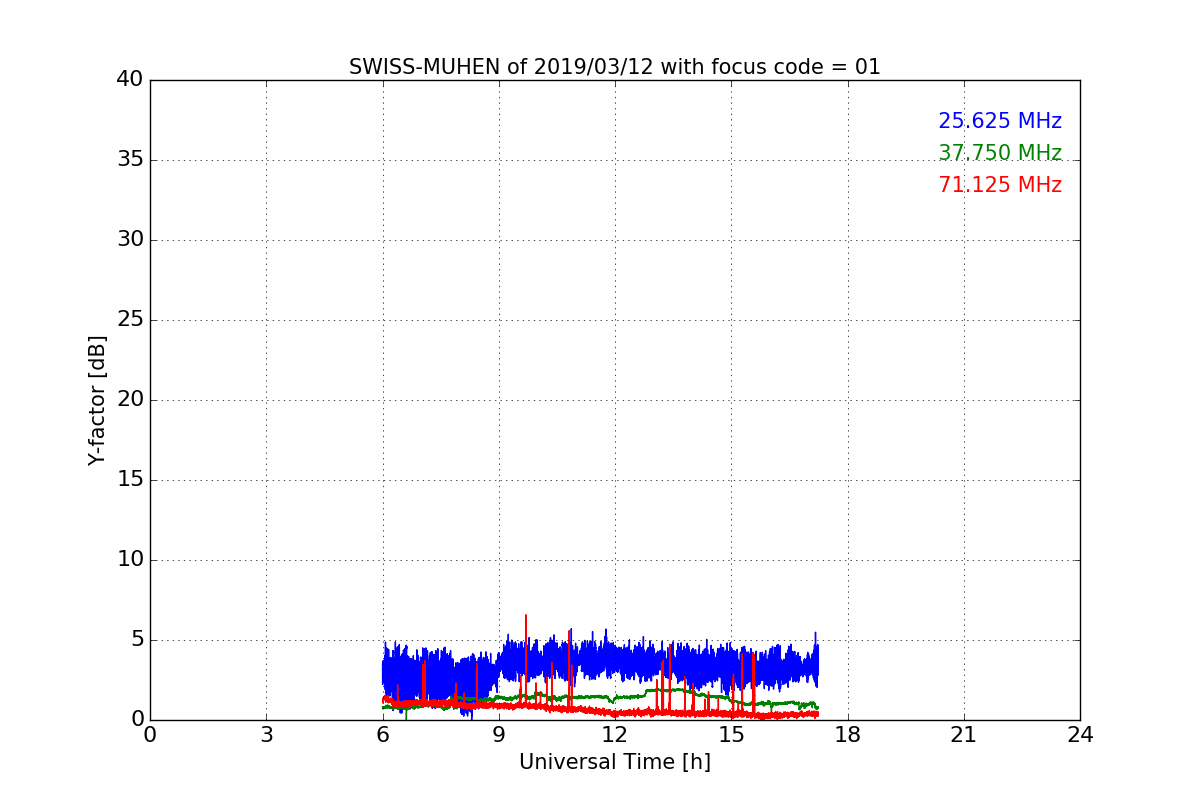Select the 71.125 MHz legend label
The height and width of the screenshot is (800, 1200).
pyautogui.click(x=1000, y=185)
